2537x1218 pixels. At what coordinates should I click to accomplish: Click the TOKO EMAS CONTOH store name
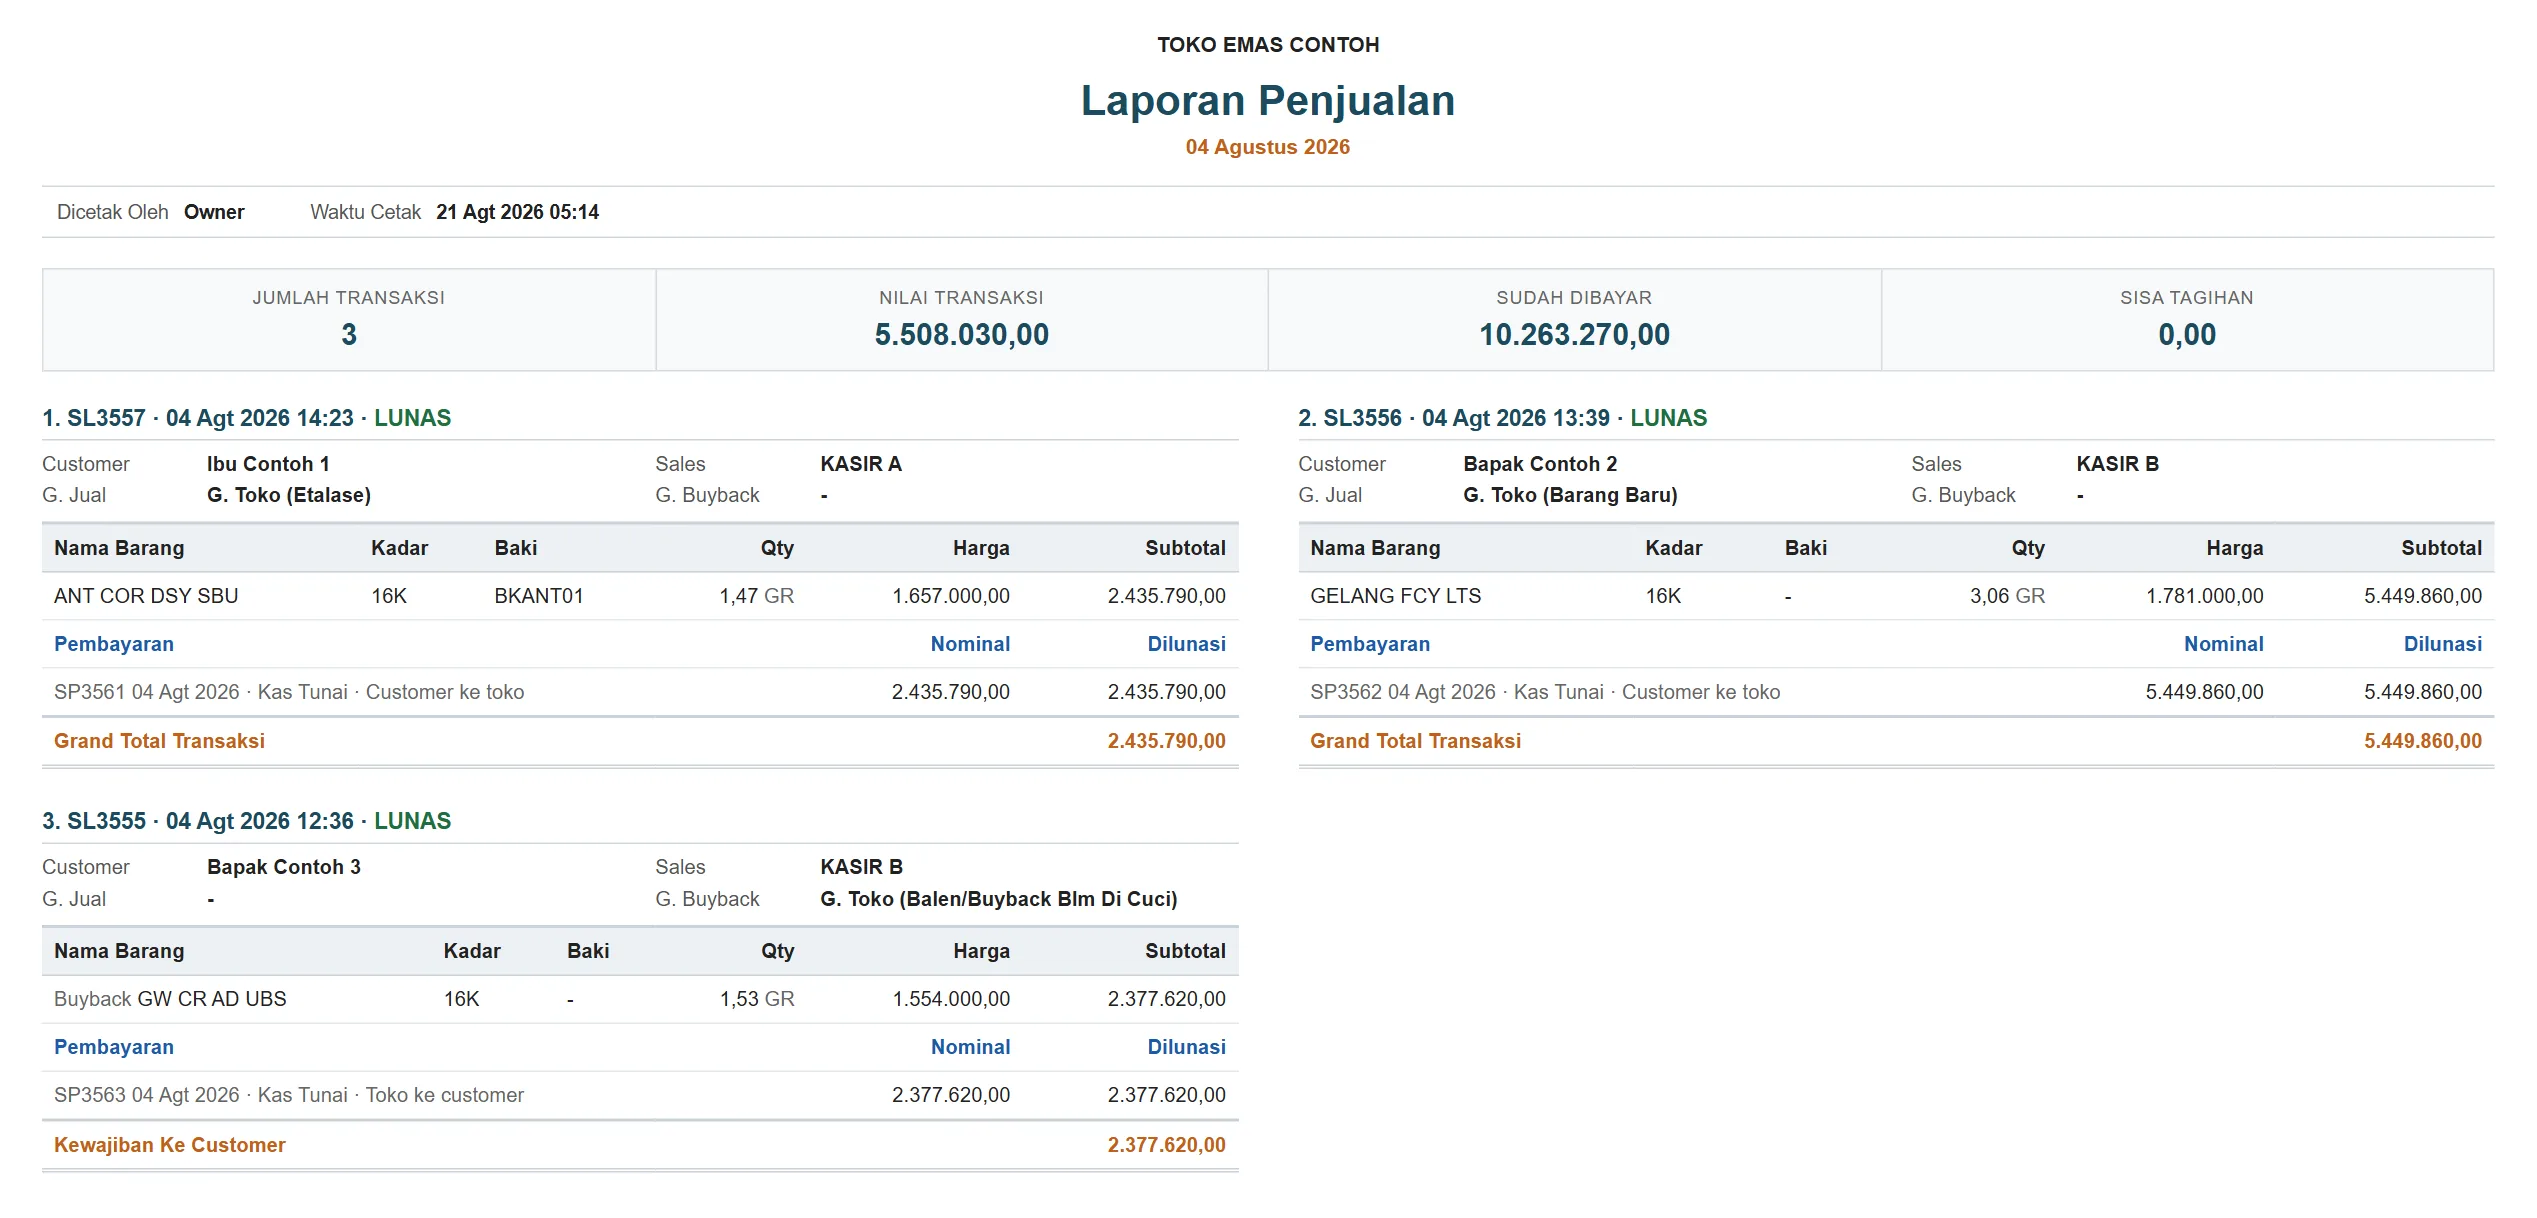pos(1268,45)
